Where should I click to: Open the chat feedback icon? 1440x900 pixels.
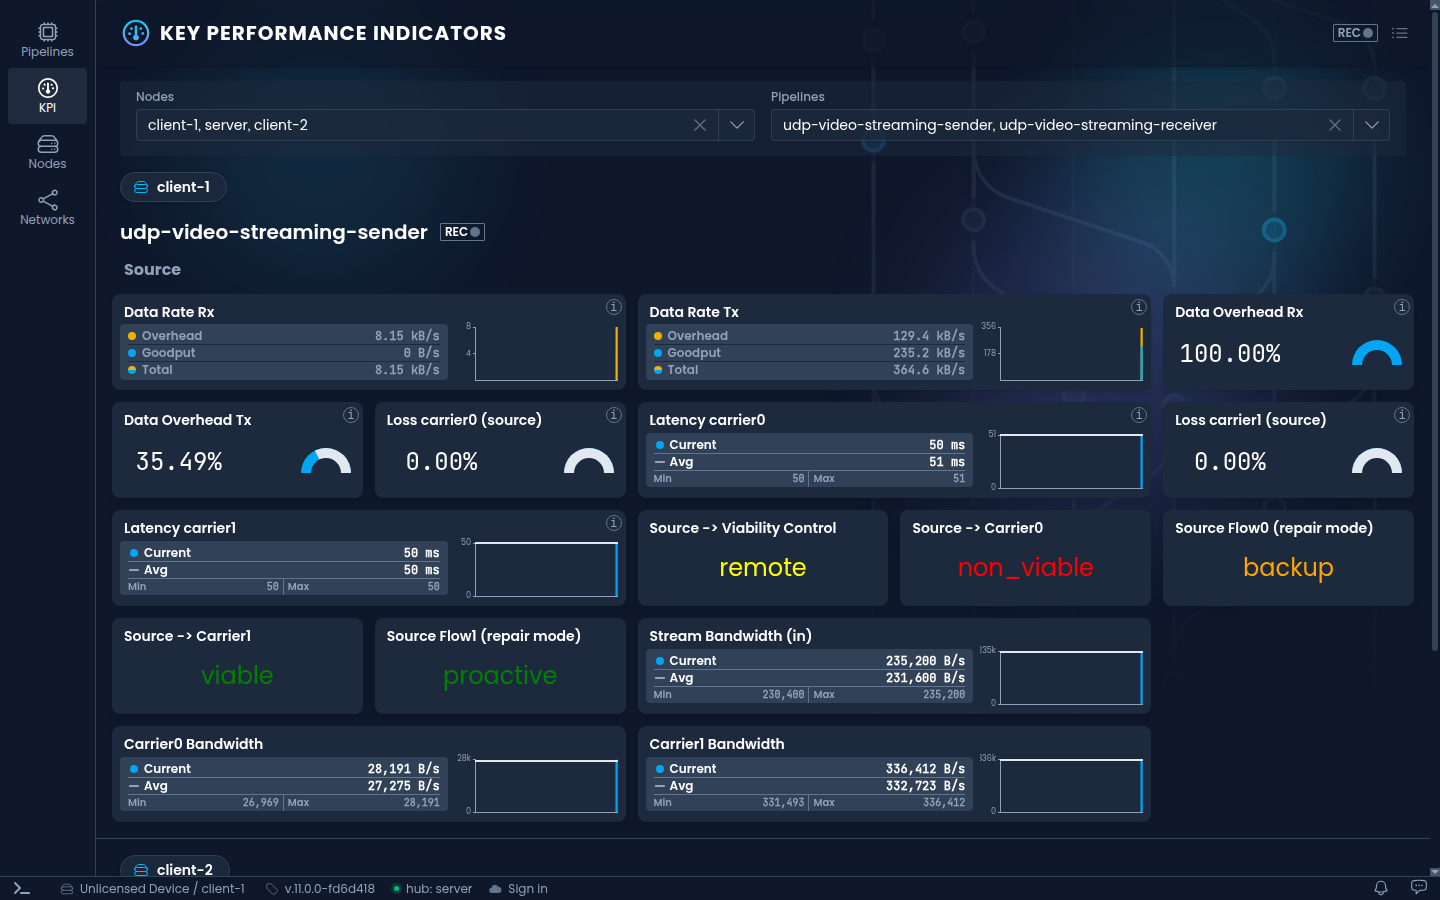pyautogui.click(x=1418, y=888)
